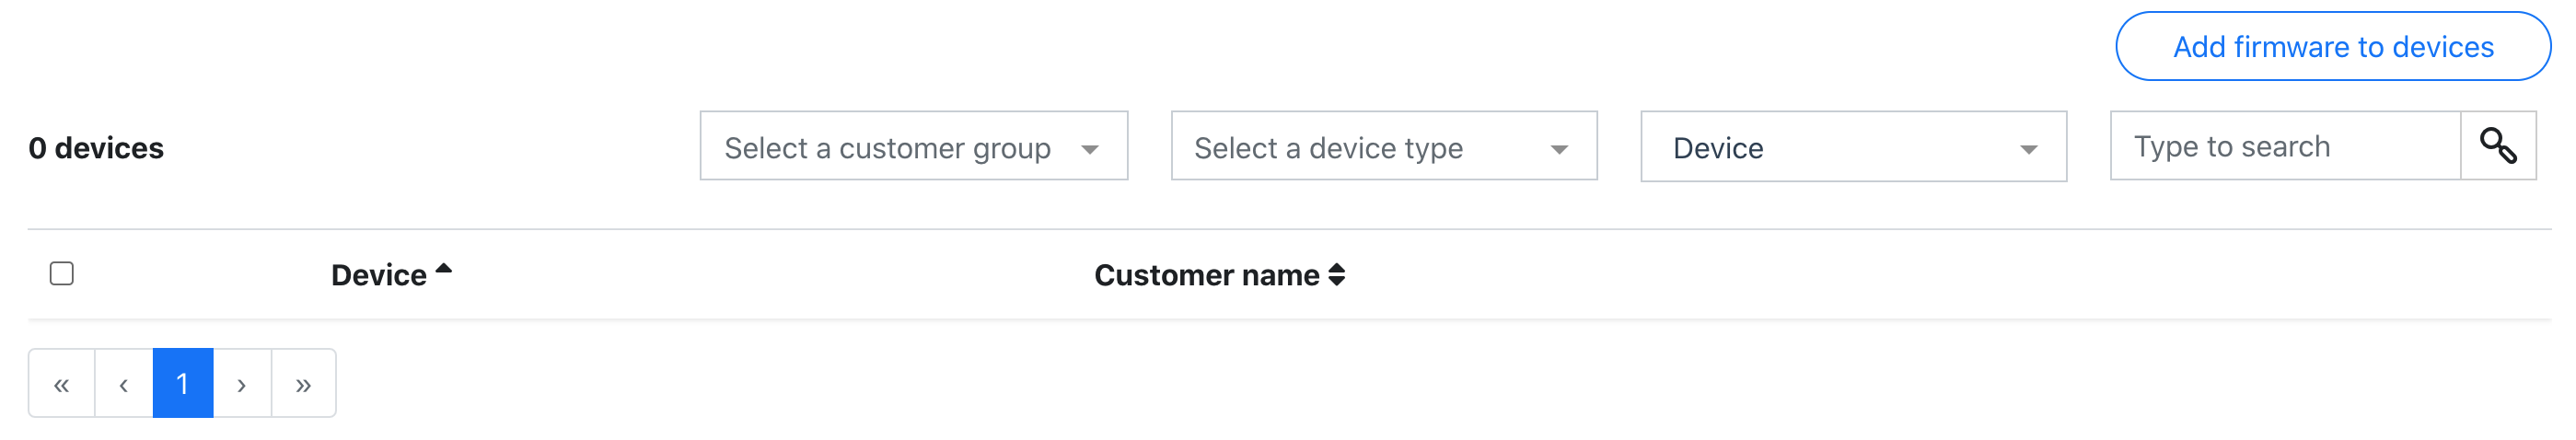Sort table by Customer name header
This screenshot has height=440, width=2576.
(x=1207, y=275)
